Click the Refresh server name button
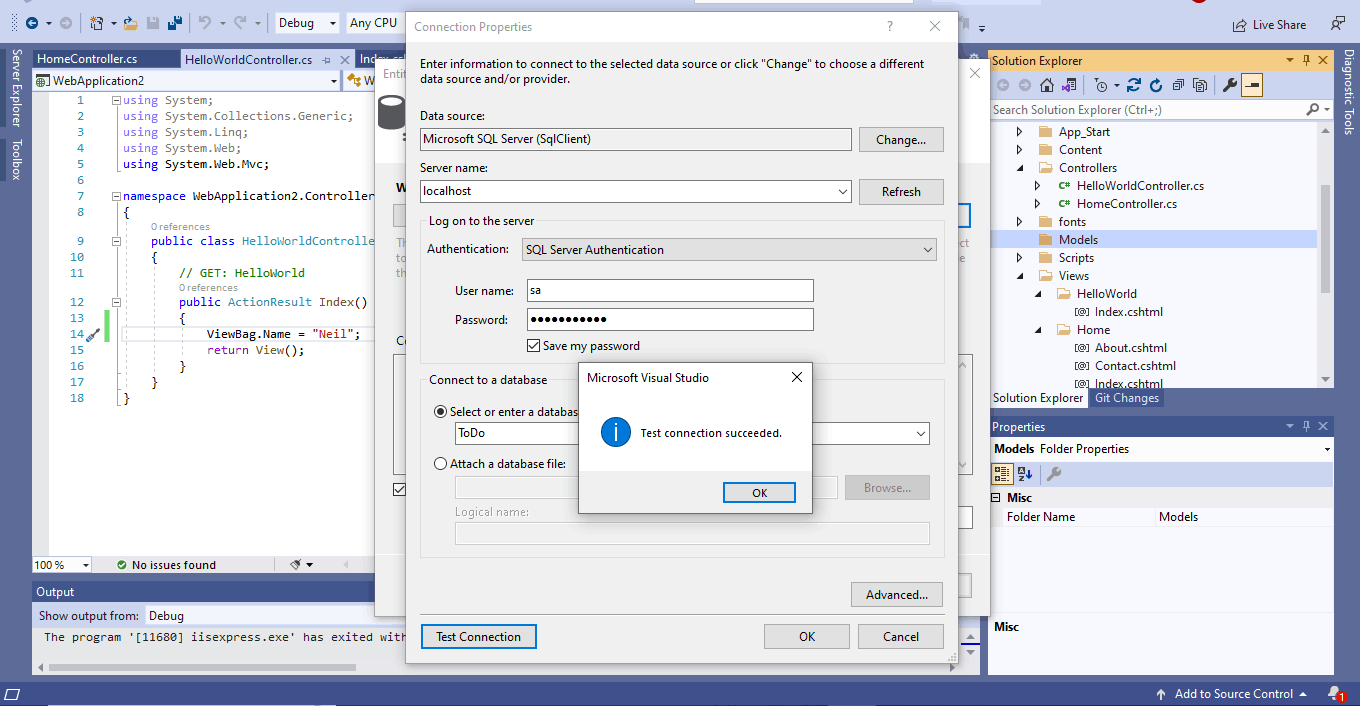This screenshot has width=1360, height=706. pyautogui.click(x=901, y=191)
